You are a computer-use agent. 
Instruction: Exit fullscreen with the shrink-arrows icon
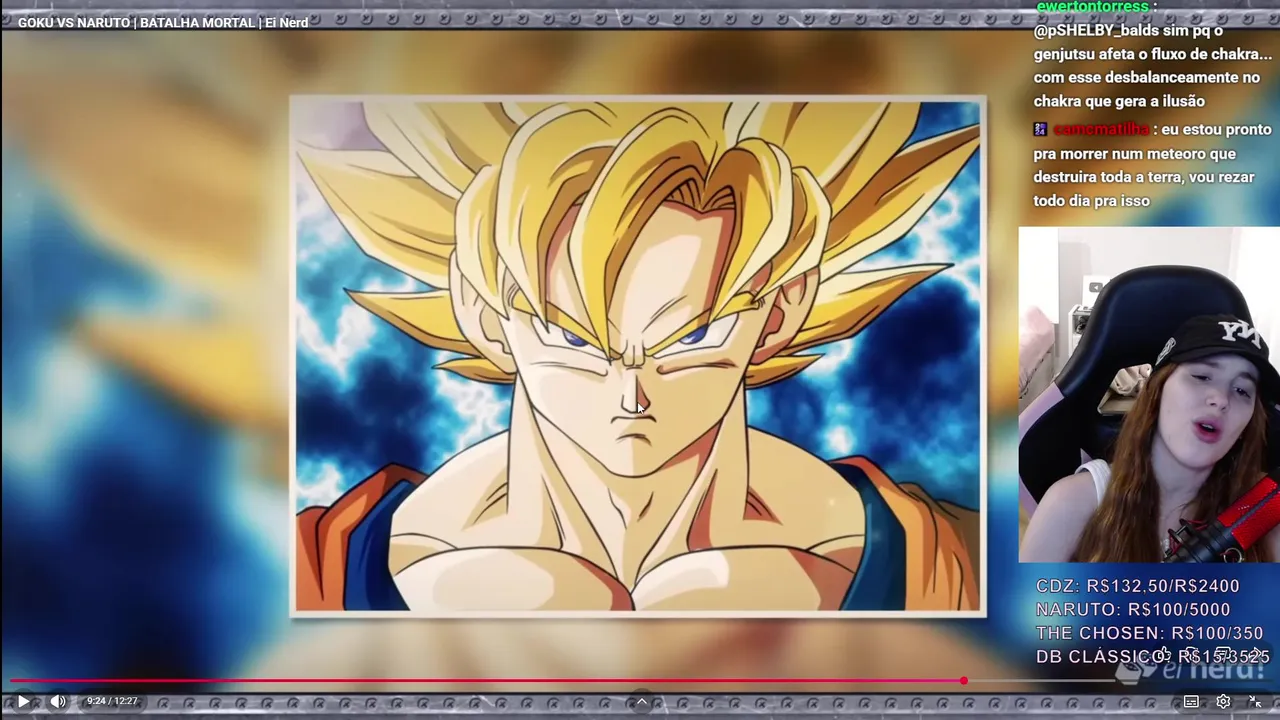click(x=1255, y=701)
